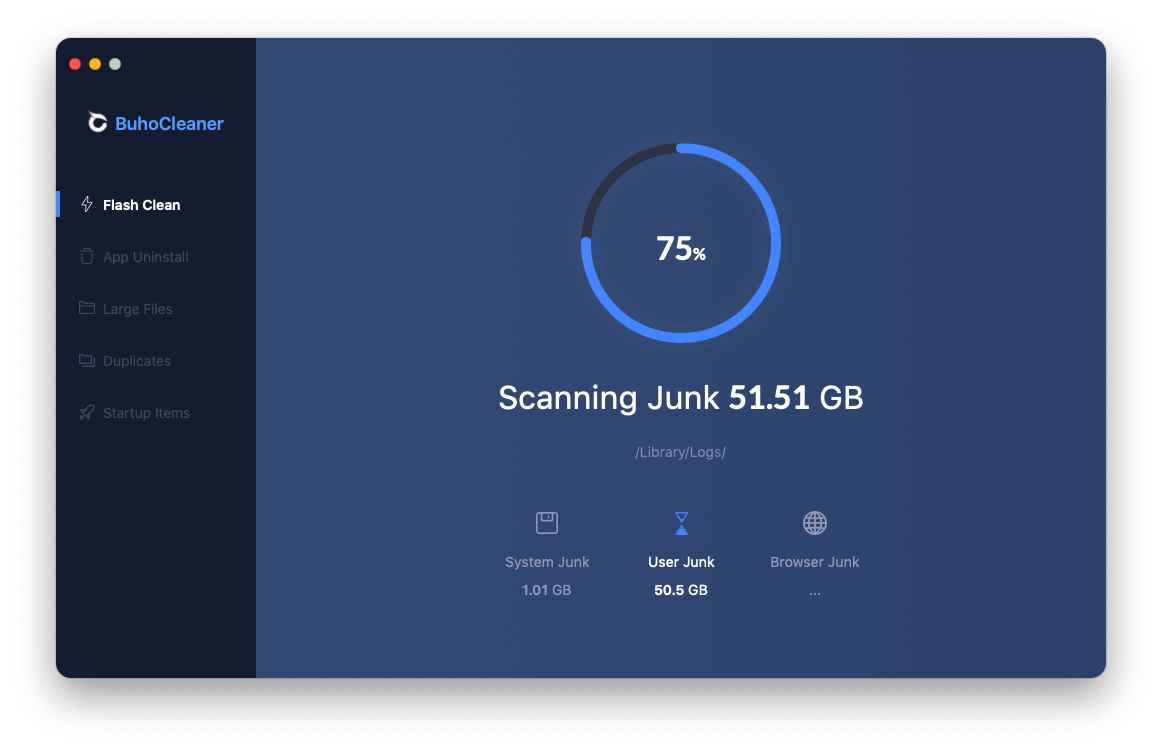Click the 50.5 GB value
This screenshot has height=752, width=1162.
tap(680, 590)
